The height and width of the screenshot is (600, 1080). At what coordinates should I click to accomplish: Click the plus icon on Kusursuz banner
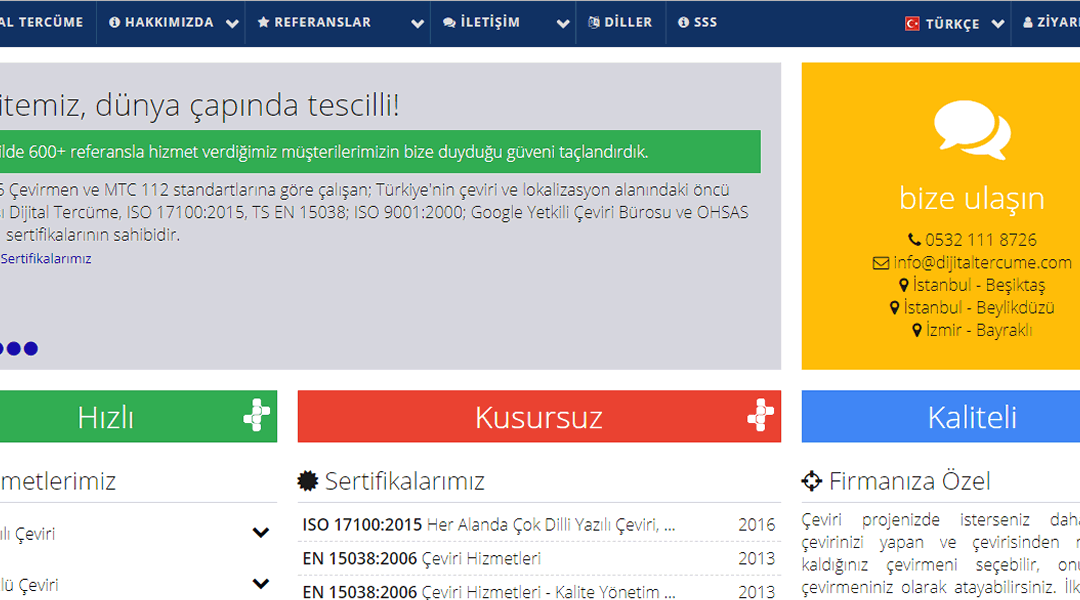pyautogui.click(x=760, y=415)
